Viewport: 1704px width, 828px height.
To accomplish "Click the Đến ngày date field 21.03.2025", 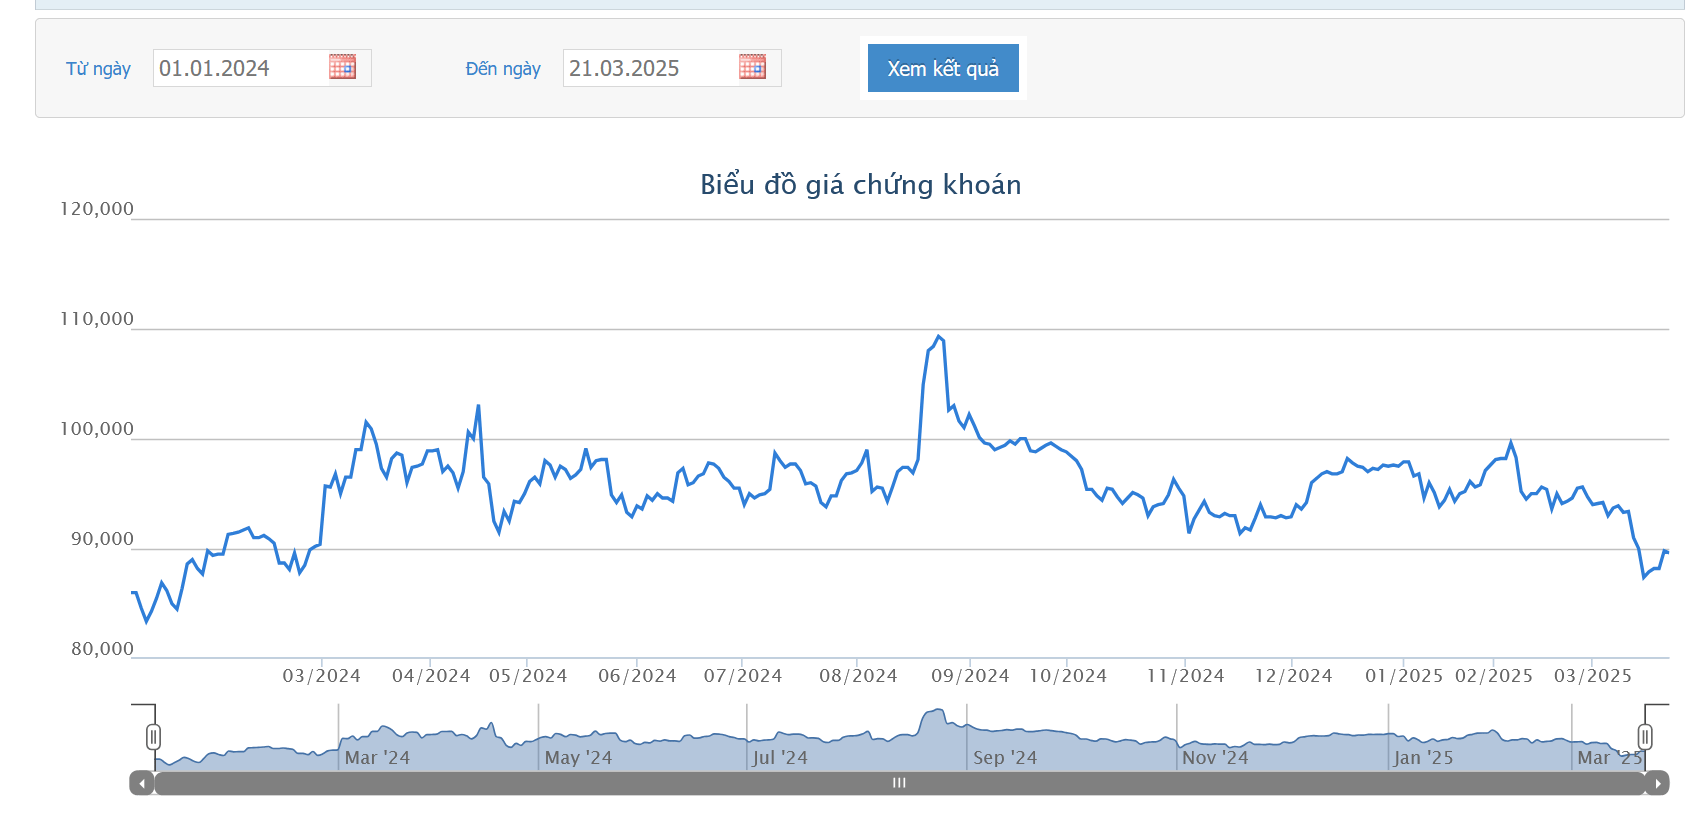I will [650, 68].
